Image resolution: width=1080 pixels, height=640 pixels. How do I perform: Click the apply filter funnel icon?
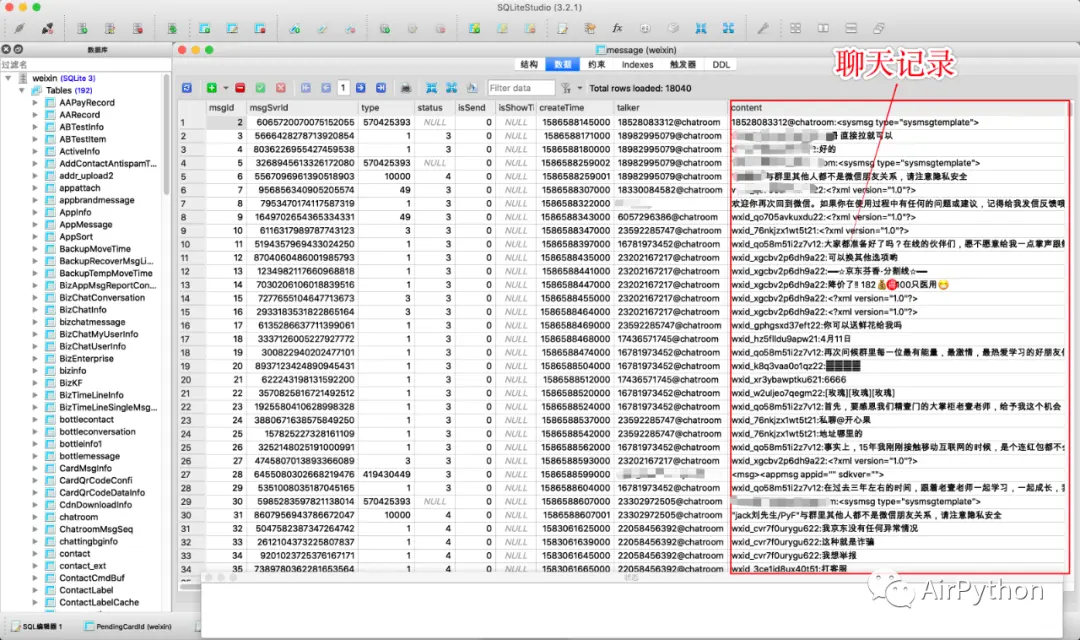point(565,88)
